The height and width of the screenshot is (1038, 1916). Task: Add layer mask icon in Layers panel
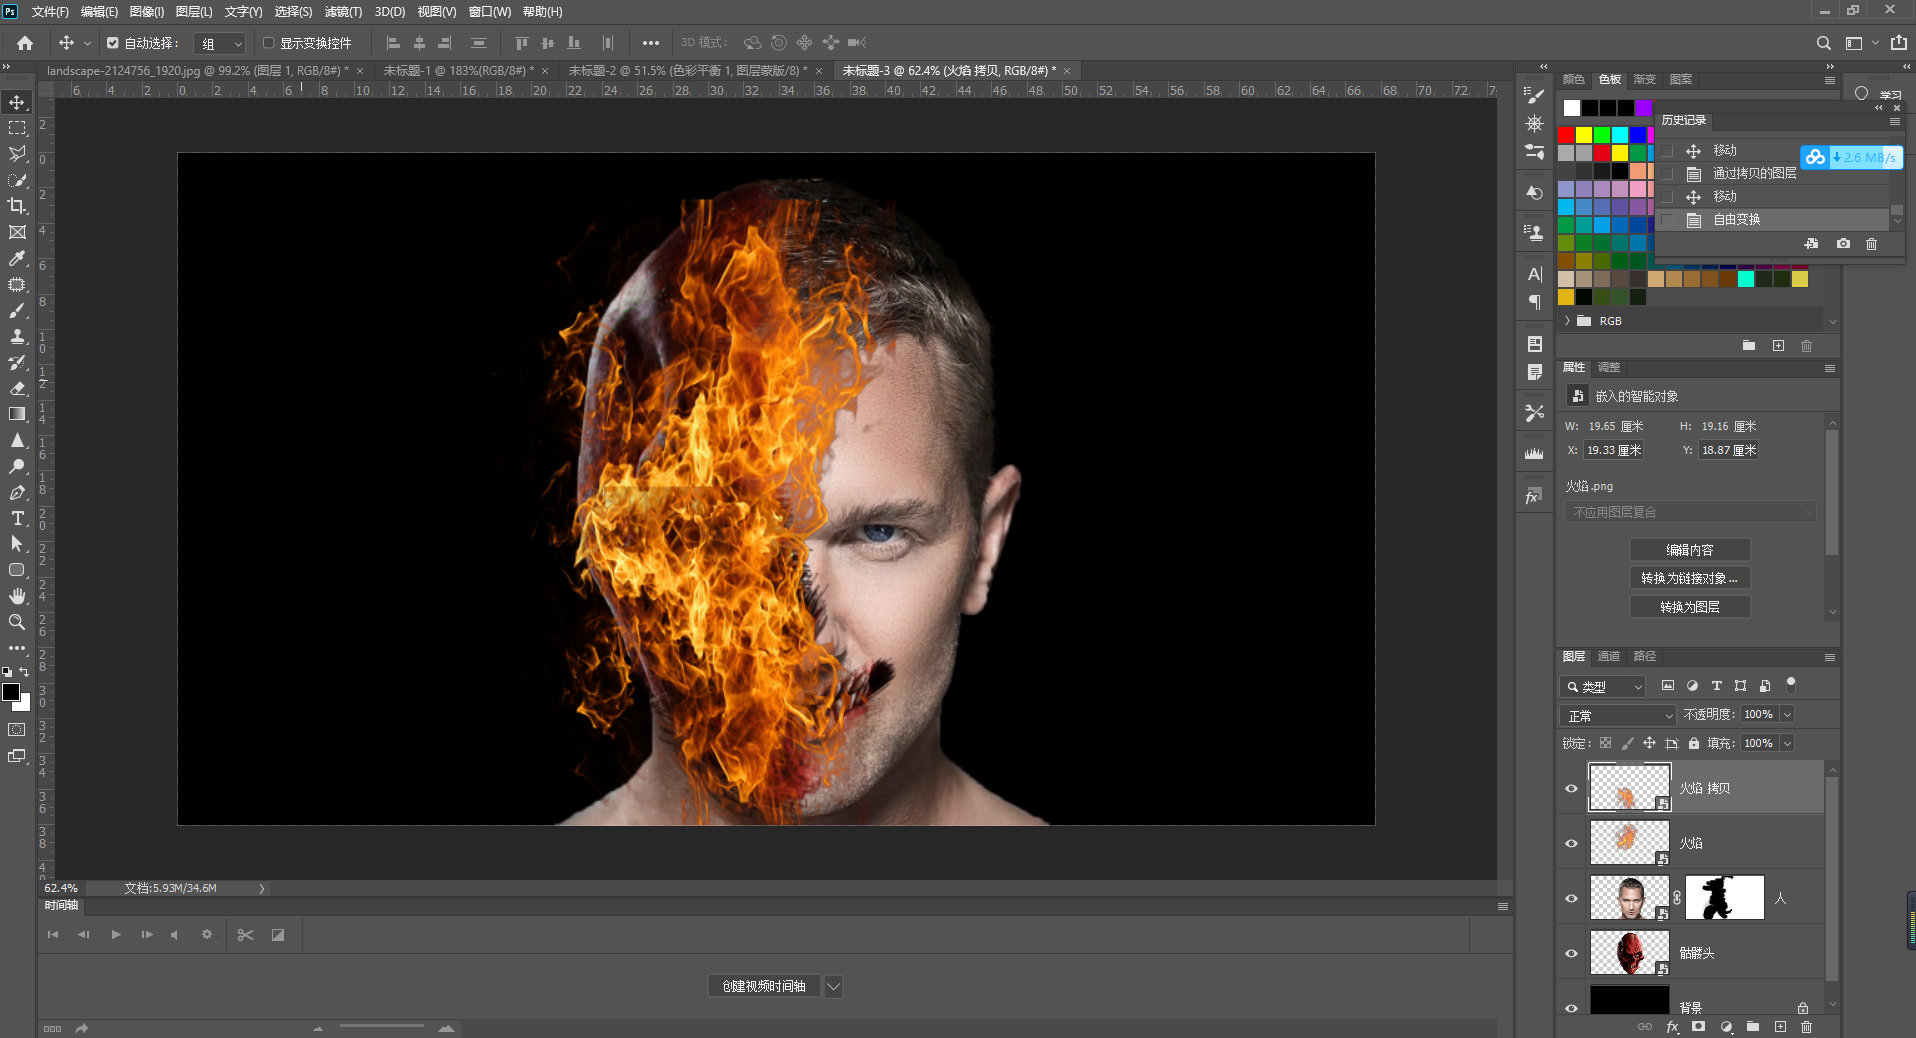(x=1698, y=1027)
